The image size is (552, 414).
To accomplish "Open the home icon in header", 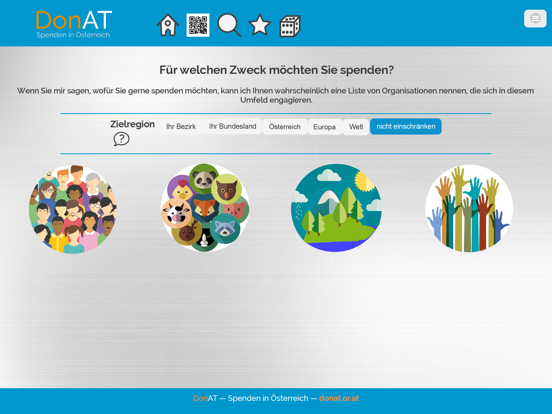I will (x=168, y=25).
